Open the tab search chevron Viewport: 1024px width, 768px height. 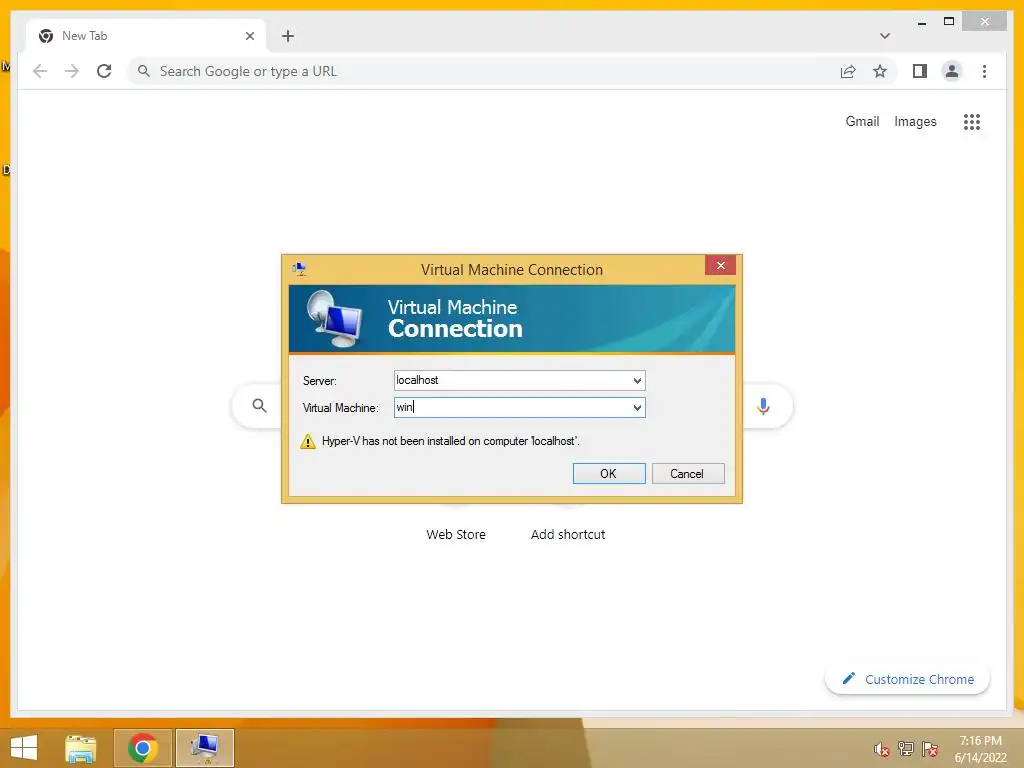pos(885,36)
